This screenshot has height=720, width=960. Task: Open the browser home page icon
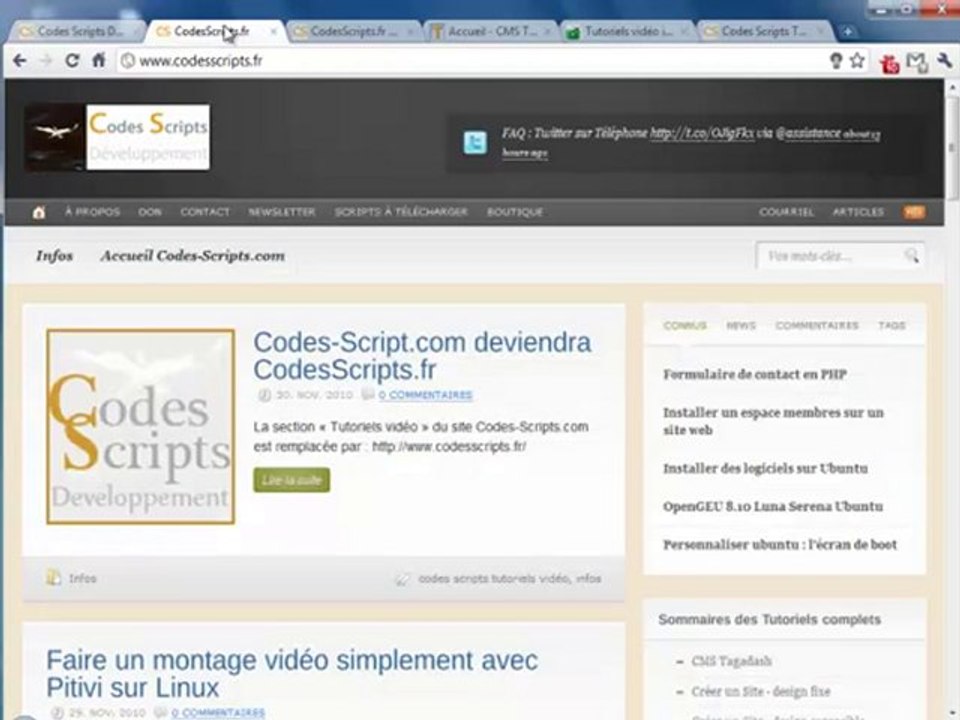[x=99, y=60]
